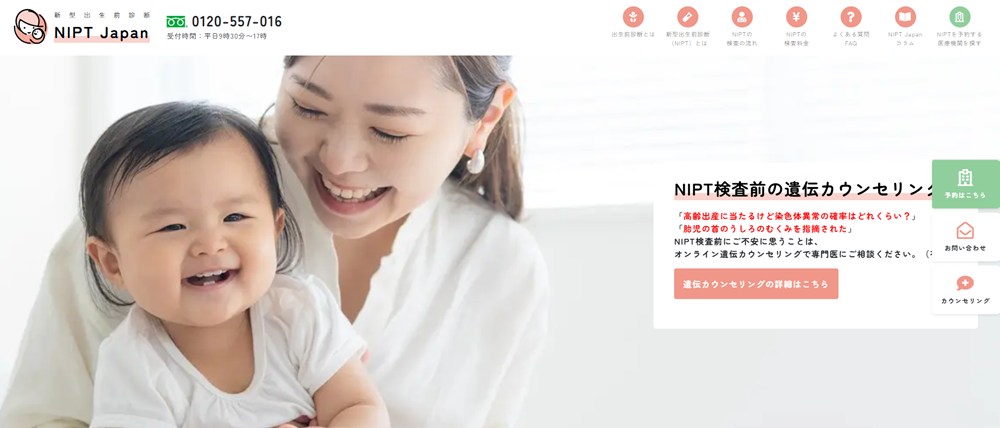The image size is (1000, 428).
Task: Click the yen icon for NIPTの検査料金
Action: [x=796, y=17]
